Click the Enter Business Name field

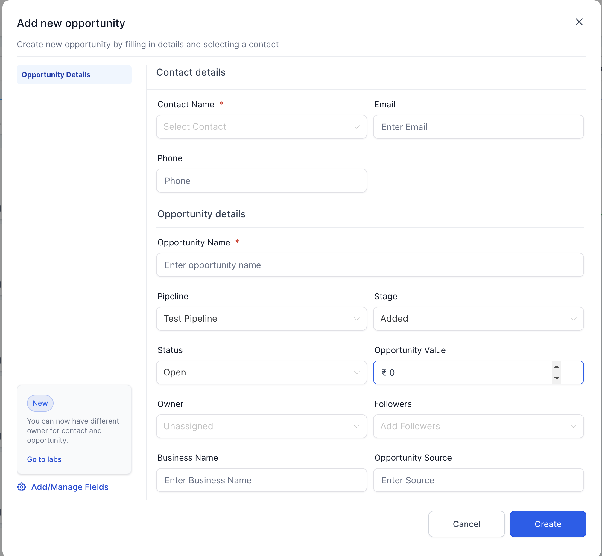(261, 480)
